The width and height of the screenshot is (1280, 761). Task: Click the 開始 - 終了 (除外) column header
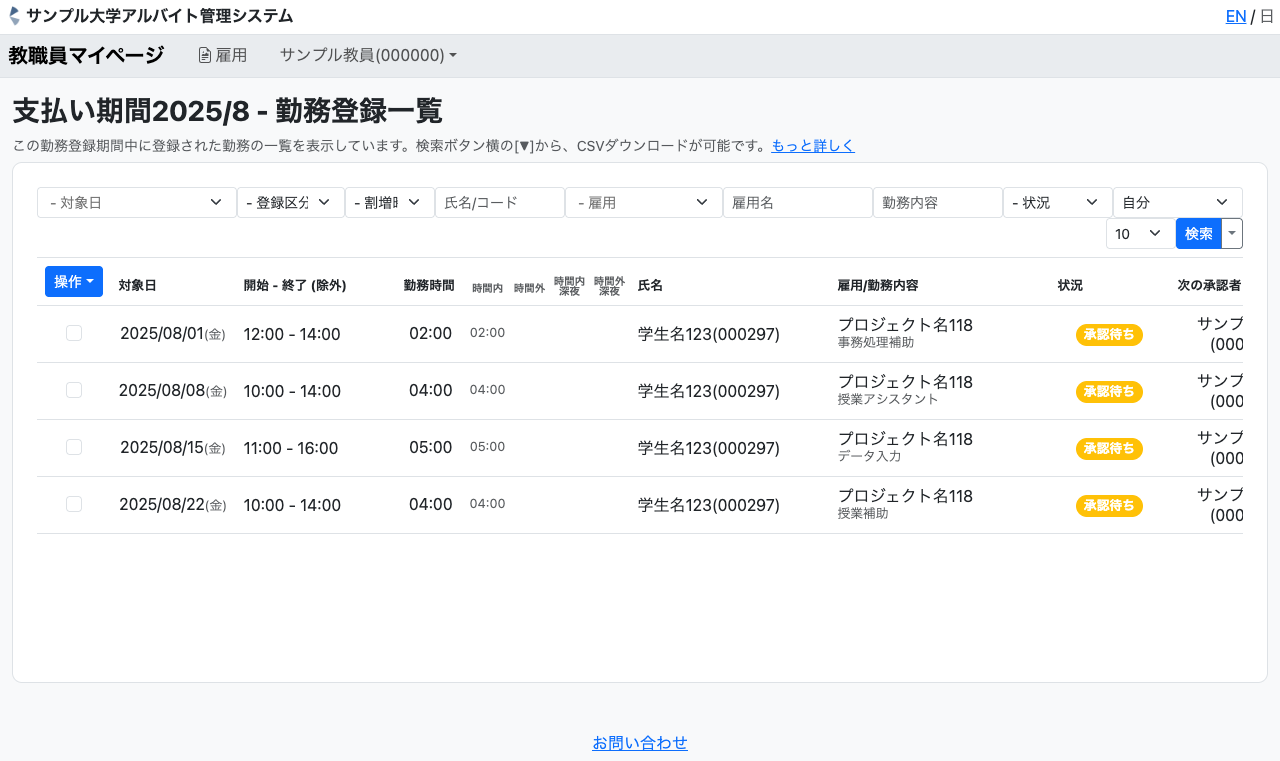(295, 285)
